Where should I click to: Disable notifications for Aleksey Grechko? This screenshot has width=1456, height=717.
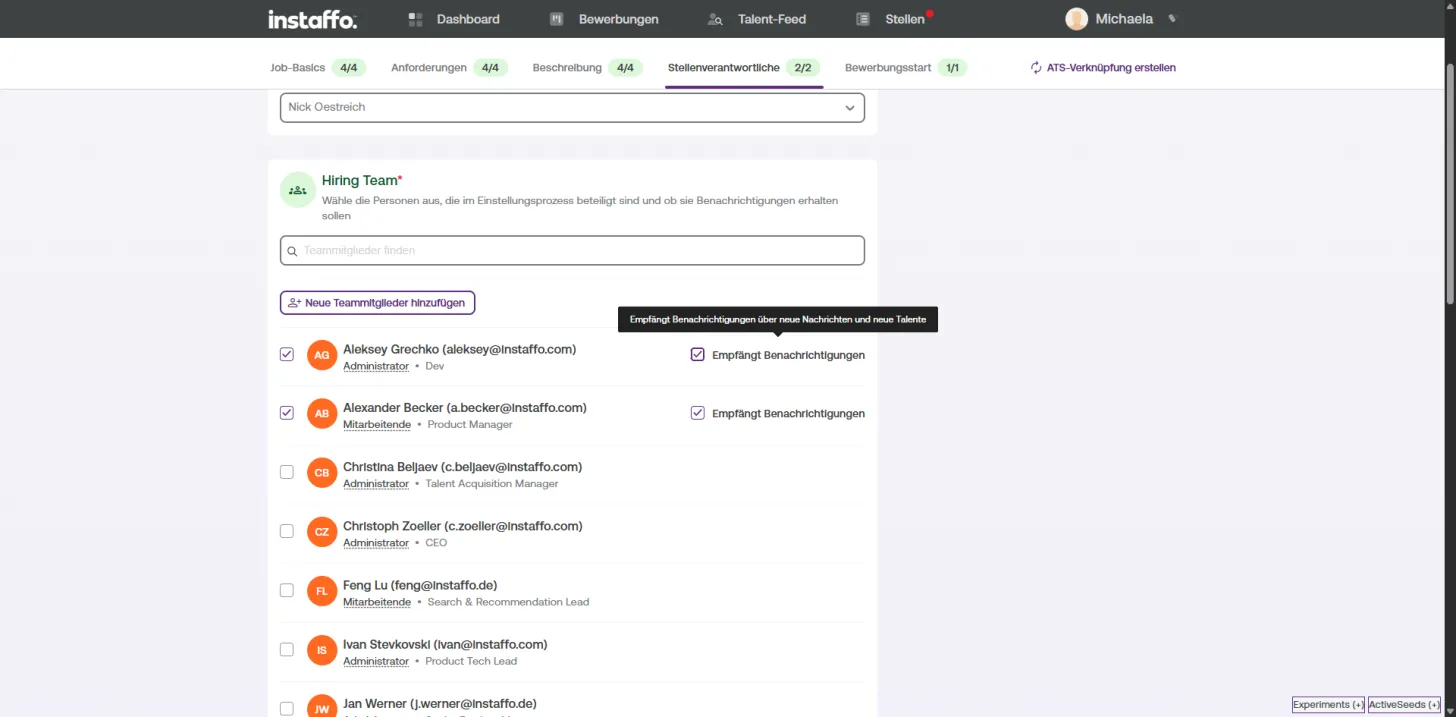coord(698,354)
